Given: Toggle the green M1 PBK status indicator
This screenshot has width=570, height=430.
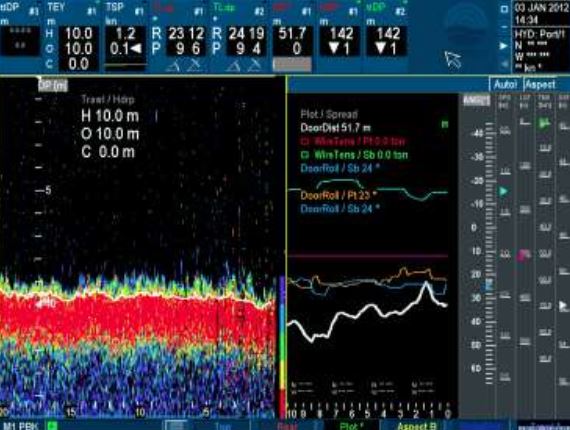Looking at the screenshot, I should coord(52,425).
